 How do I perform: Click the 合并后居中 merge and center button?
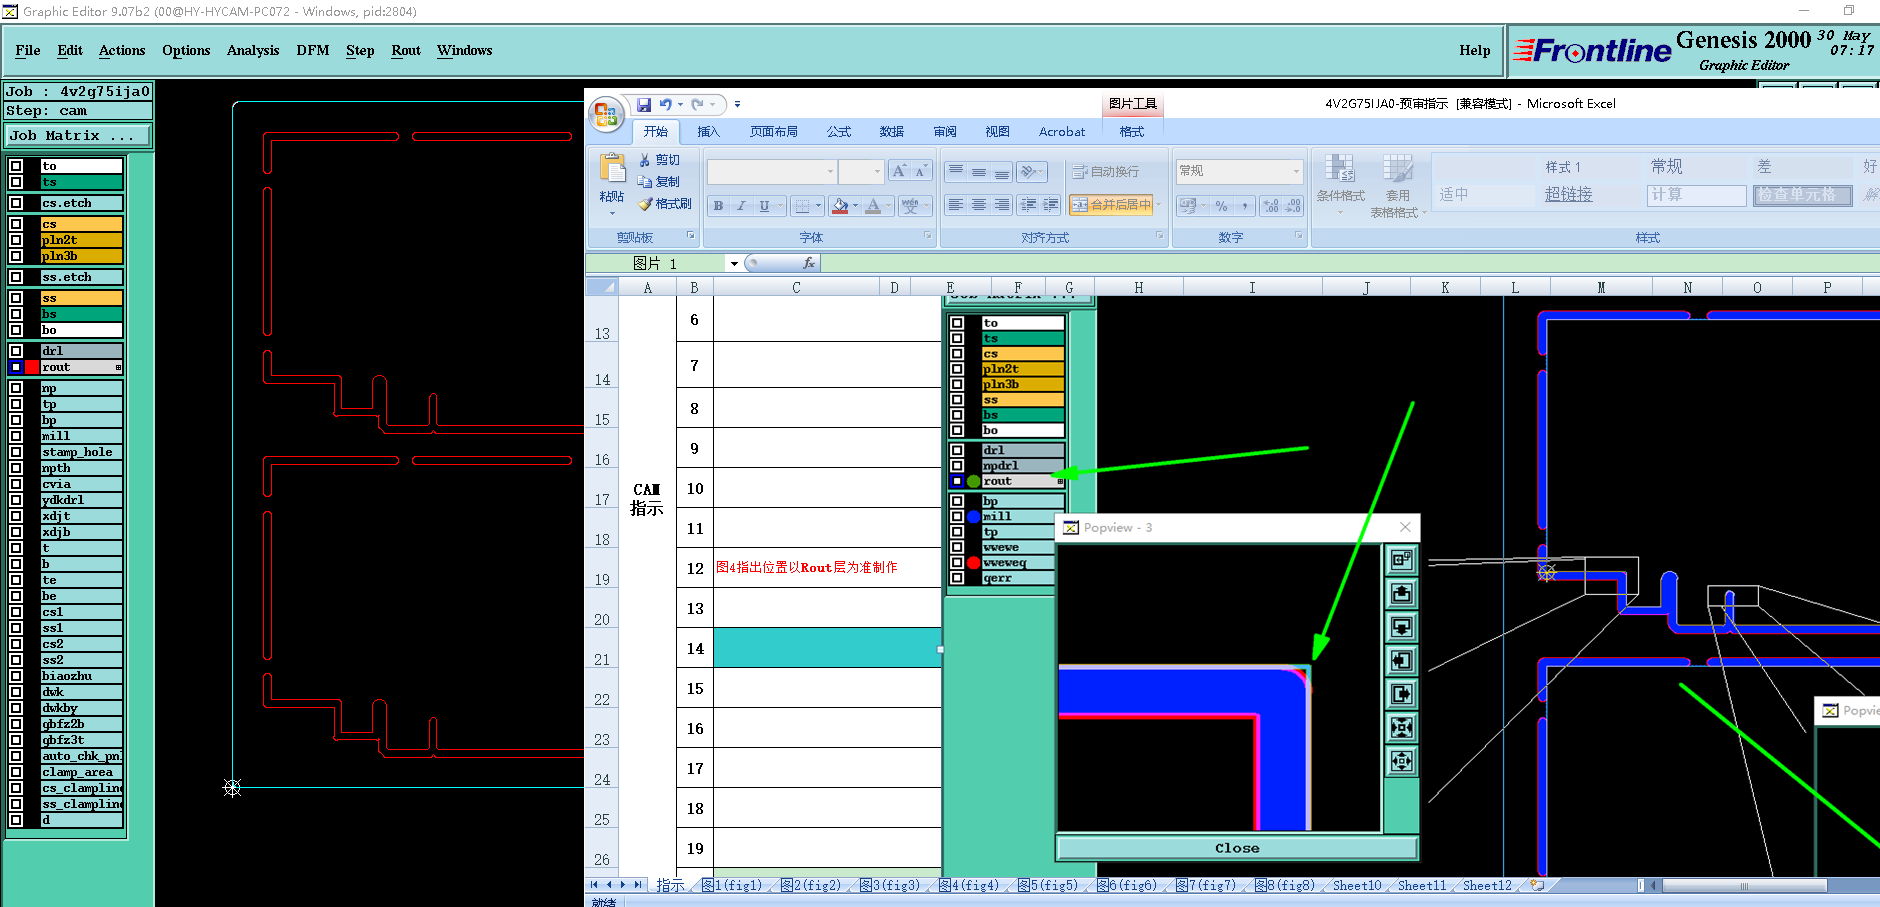tap(1111, 205)
